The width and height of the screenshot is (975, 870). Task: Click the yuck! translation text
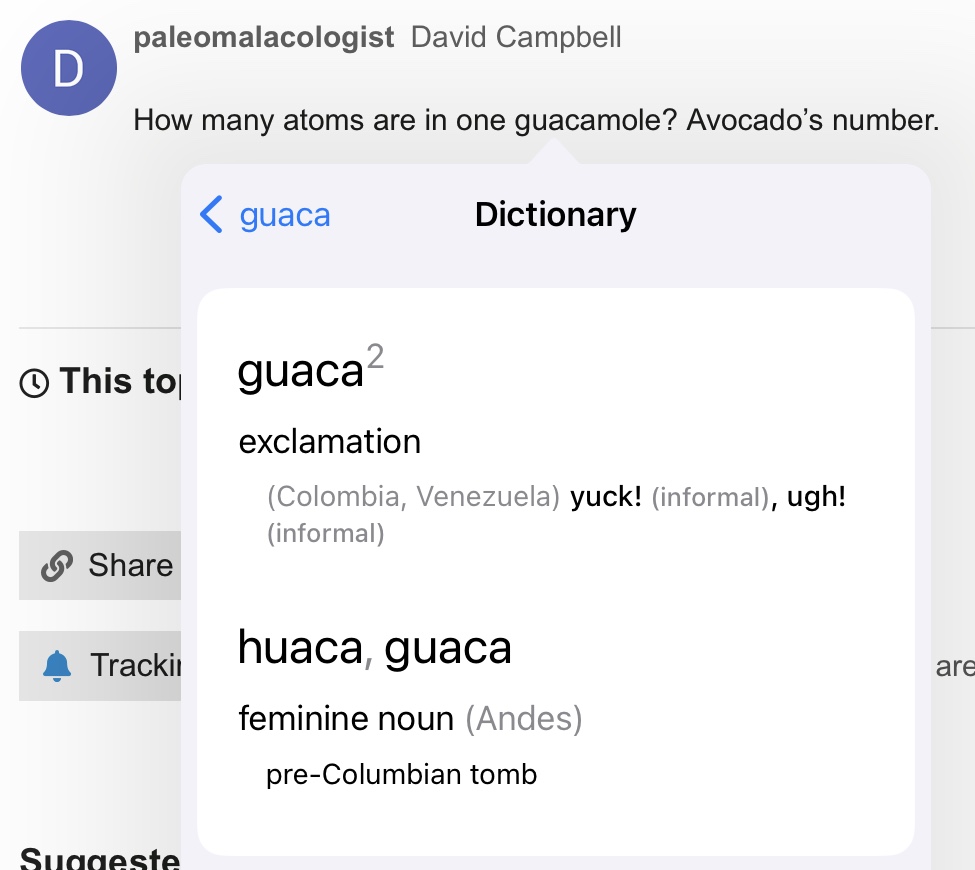(606, 497)
